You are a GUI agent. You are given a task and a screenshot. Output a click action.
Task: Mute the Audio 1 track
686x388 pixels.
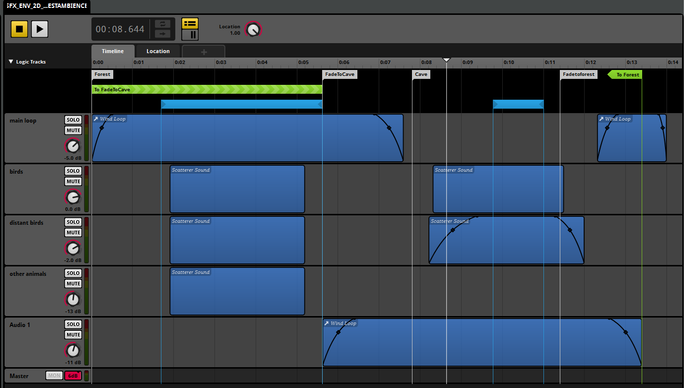(73, 335)
